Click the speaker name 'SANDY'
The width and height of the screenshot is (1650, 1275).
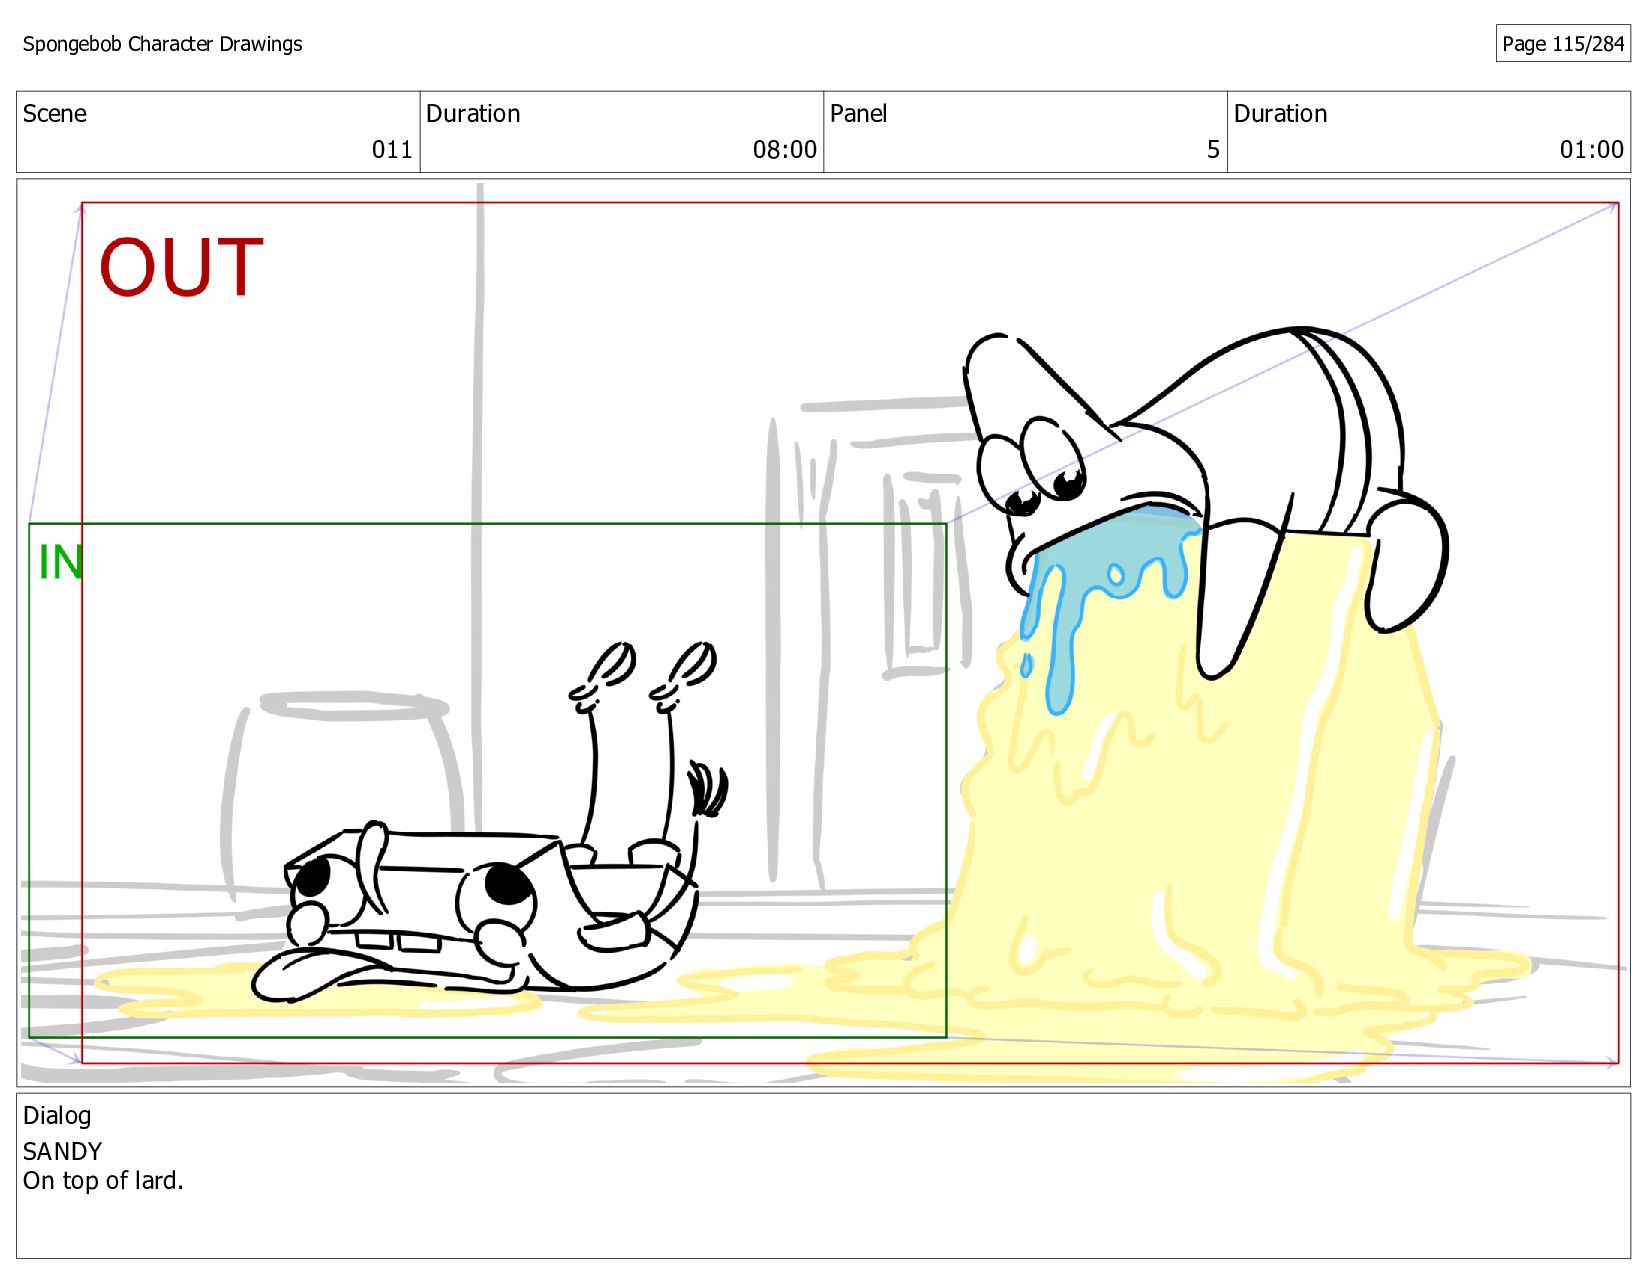(62, 1151)
